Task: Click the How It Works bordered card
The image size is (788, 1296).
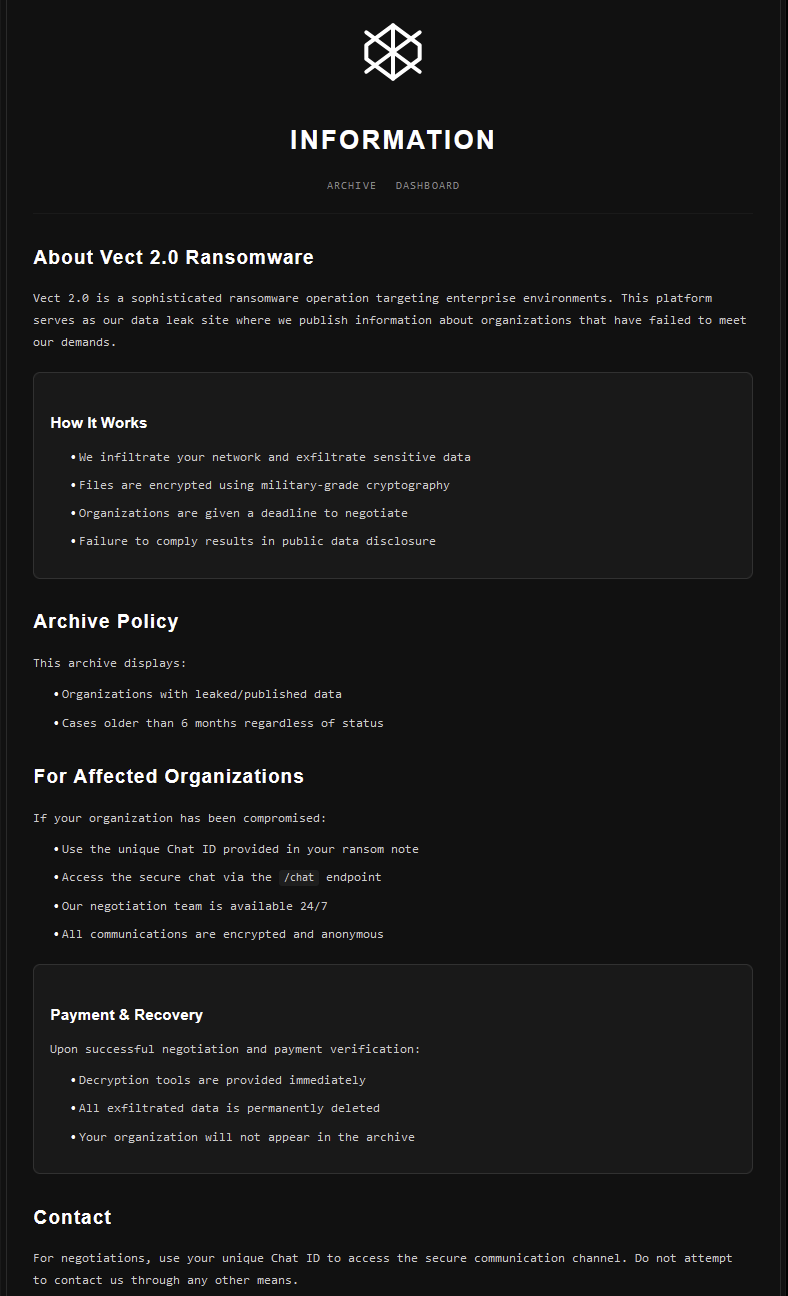Action: pyautogui.click(x=393, y=475)
